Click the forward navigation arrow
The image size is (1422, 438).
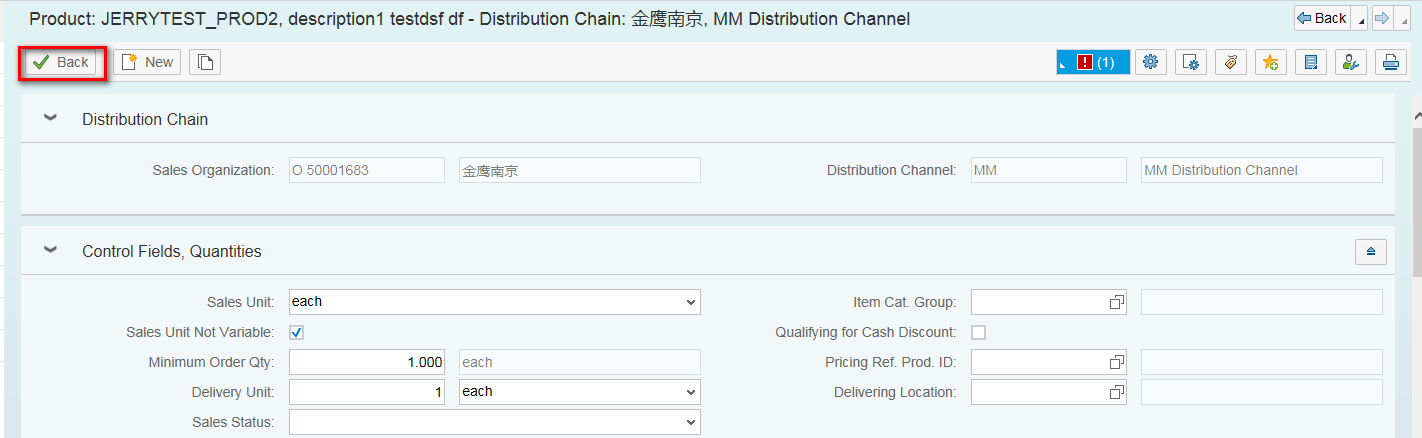click(1382, 18)
